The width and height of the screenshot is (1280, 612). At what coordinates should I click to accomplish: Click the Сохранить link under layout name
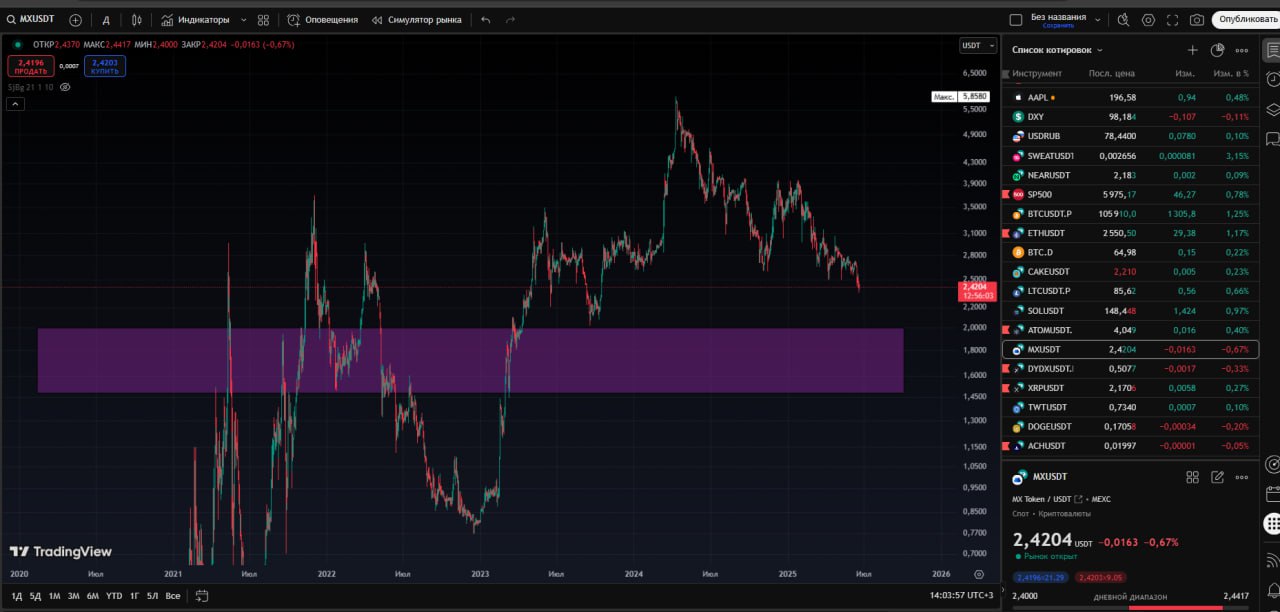[1058, 25]
